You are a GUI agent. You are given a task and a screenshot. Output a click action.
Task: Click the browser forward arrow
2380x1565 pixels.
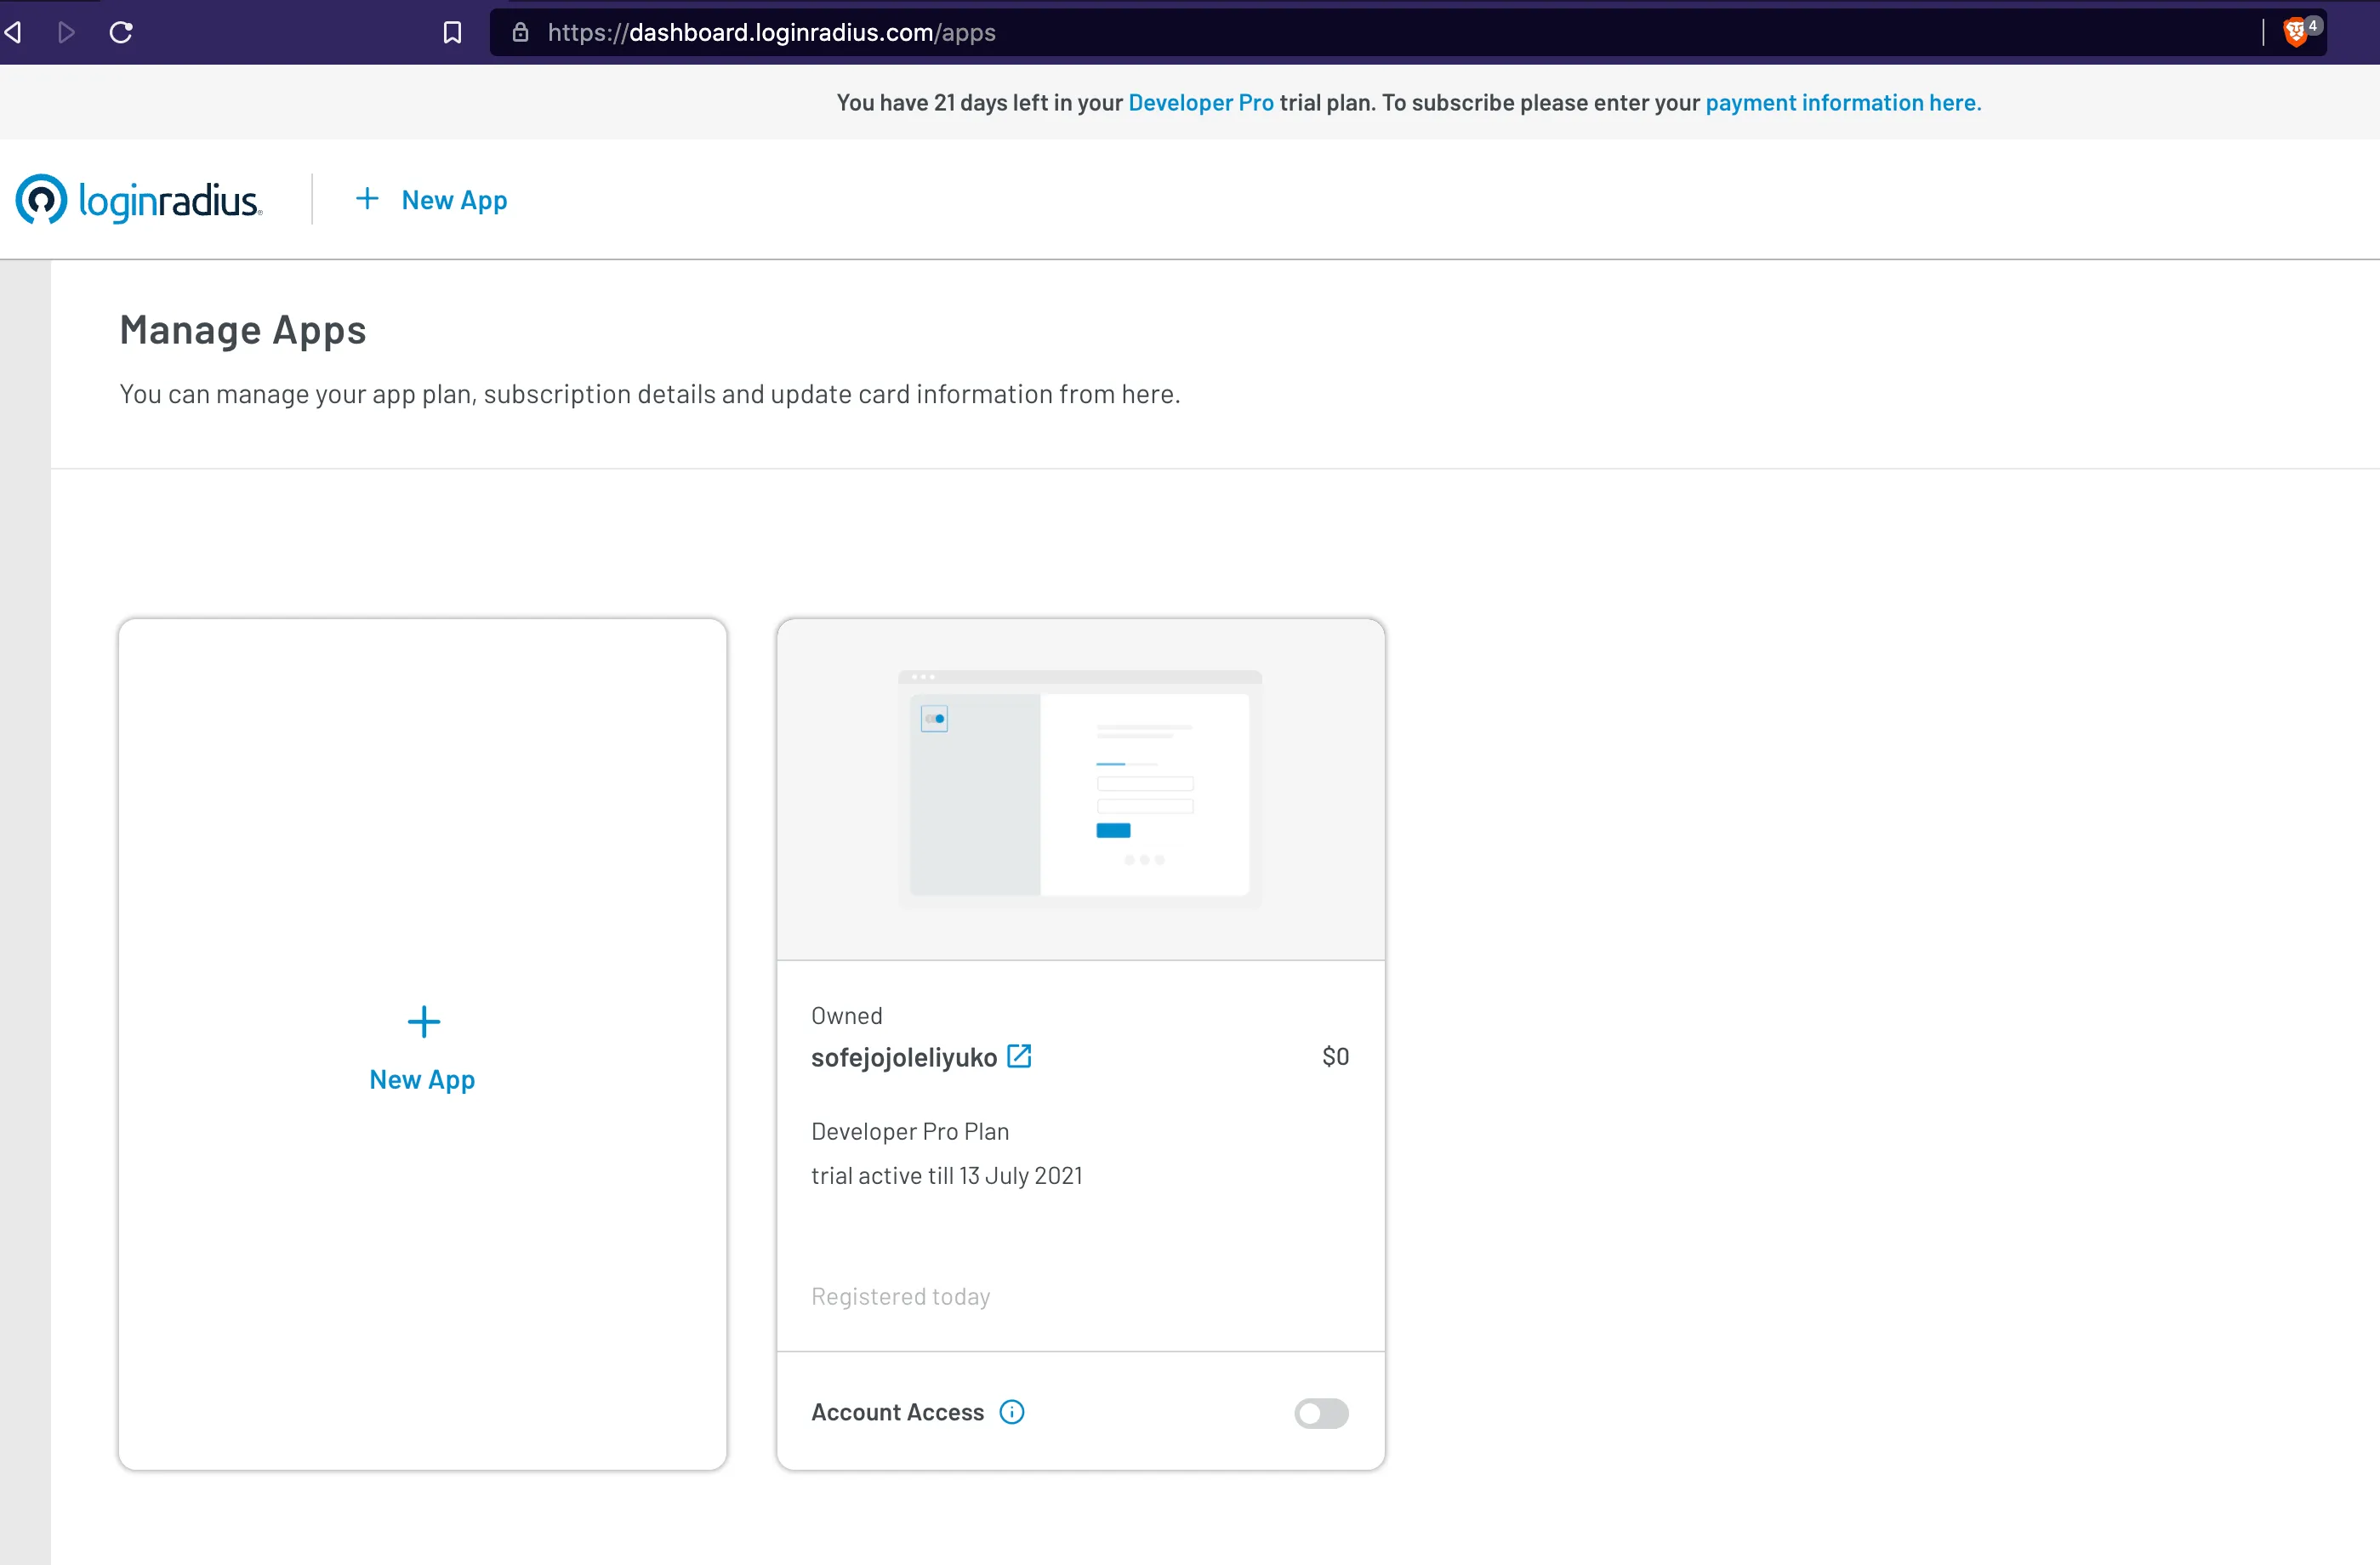click(66, 31)
